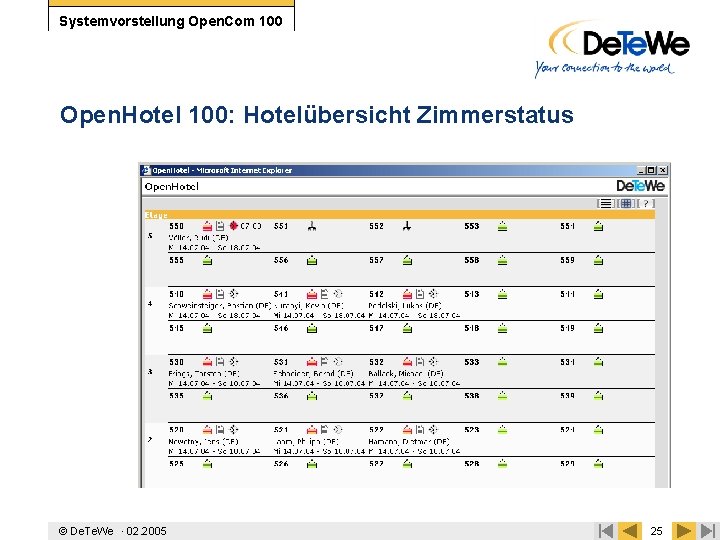The height and width of the screenshot is (540, 720).
Task: Click guest name Podolski, Lukas (DE)
Action: click(x=405, y=305)
